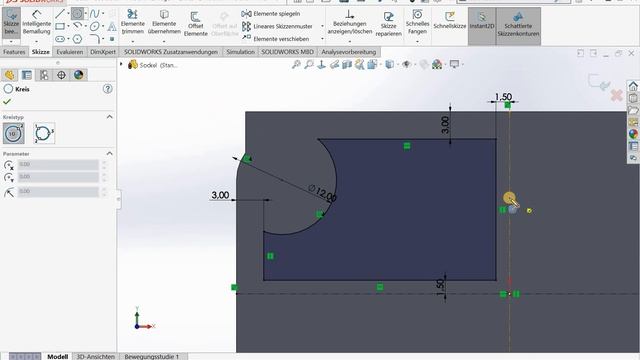This screenshot has height=360, width=640.
Task: Select Intelligente Bemaßung dimension tool
Action: 36,23
